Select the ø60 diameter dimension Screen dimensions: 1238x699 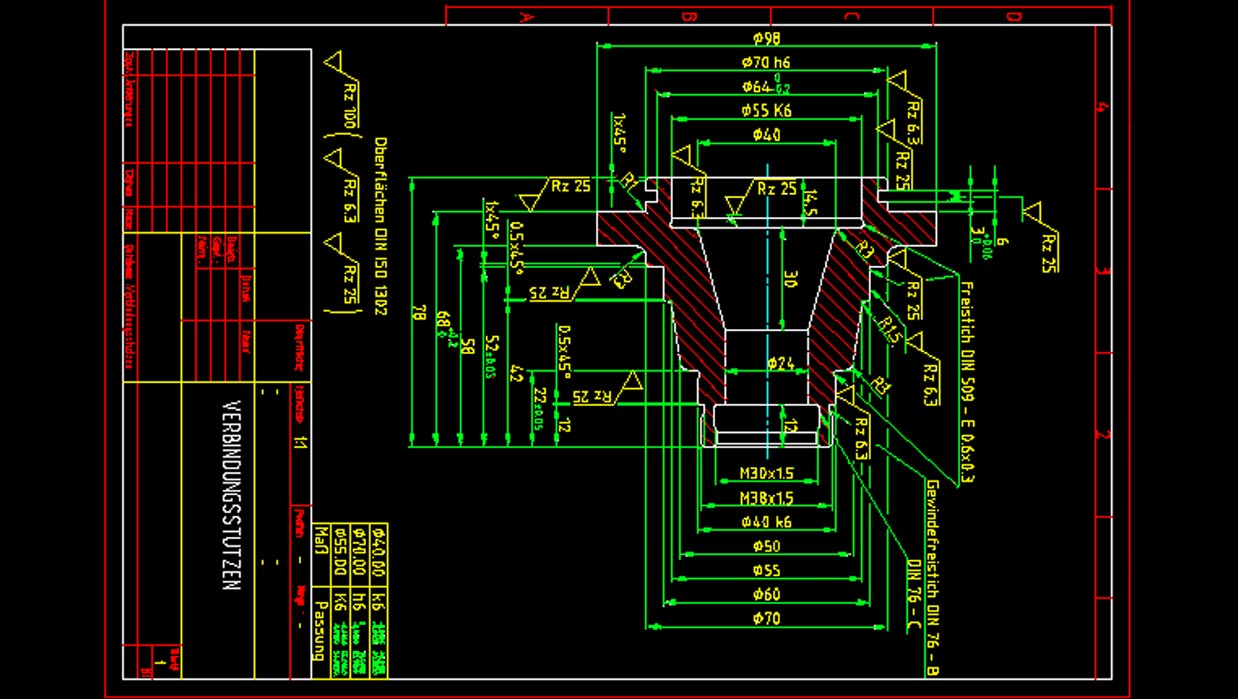pyautogui.click(x=766, y=595)
